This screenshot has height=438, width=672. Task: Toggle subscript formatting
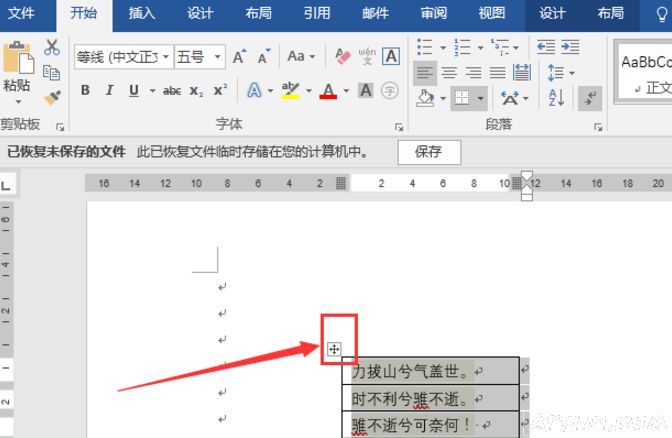tap(196, 91)
